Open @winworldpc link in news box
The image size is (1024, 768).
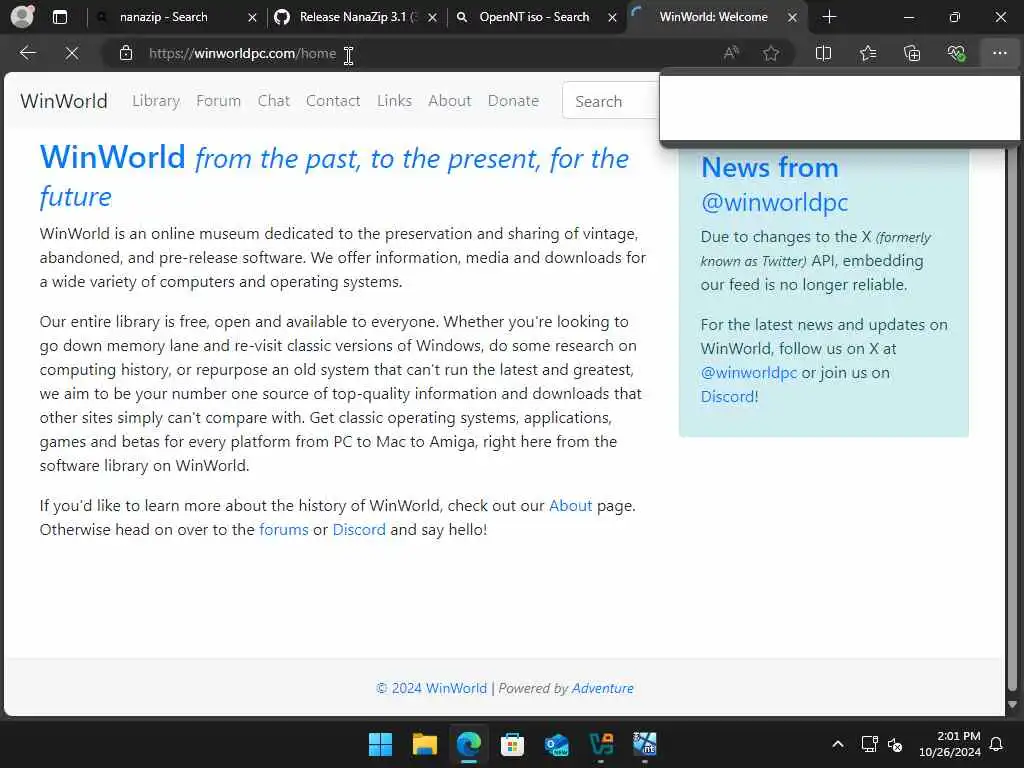pyautogui.click(x=748, y=373)
